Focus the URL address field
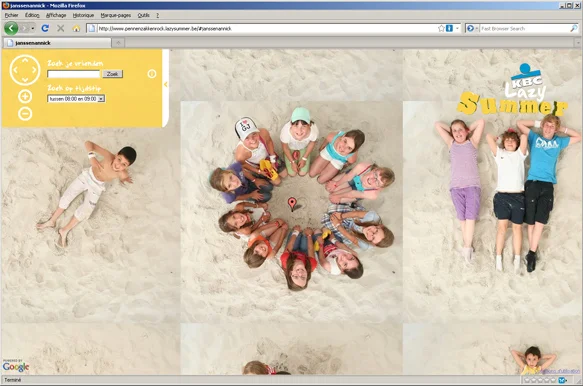 [x=267, y=28]
